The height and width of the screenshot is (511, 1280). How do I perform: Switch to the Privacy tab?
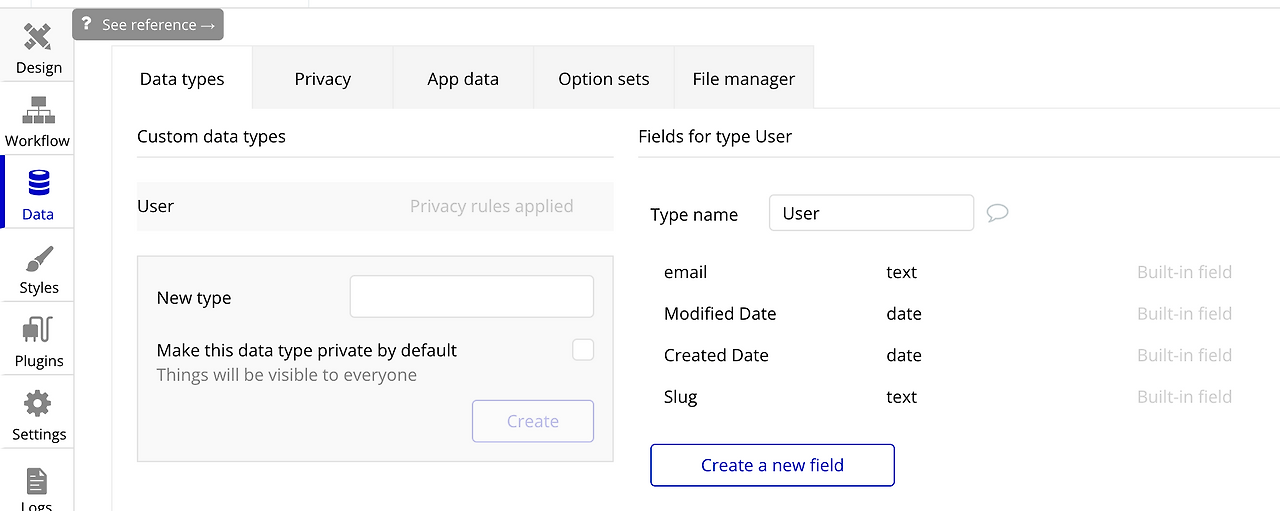[x=322, y=79]
